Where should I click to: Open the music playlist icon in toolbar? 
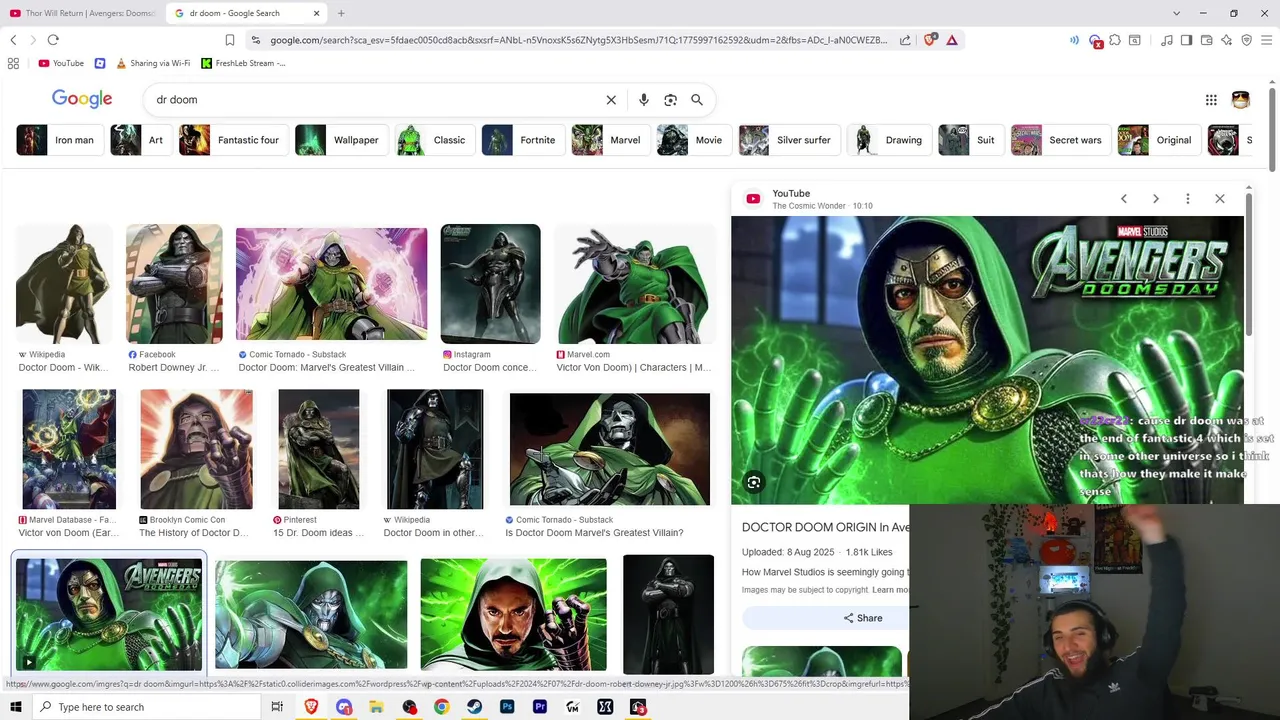click(x=1167, y=40)
